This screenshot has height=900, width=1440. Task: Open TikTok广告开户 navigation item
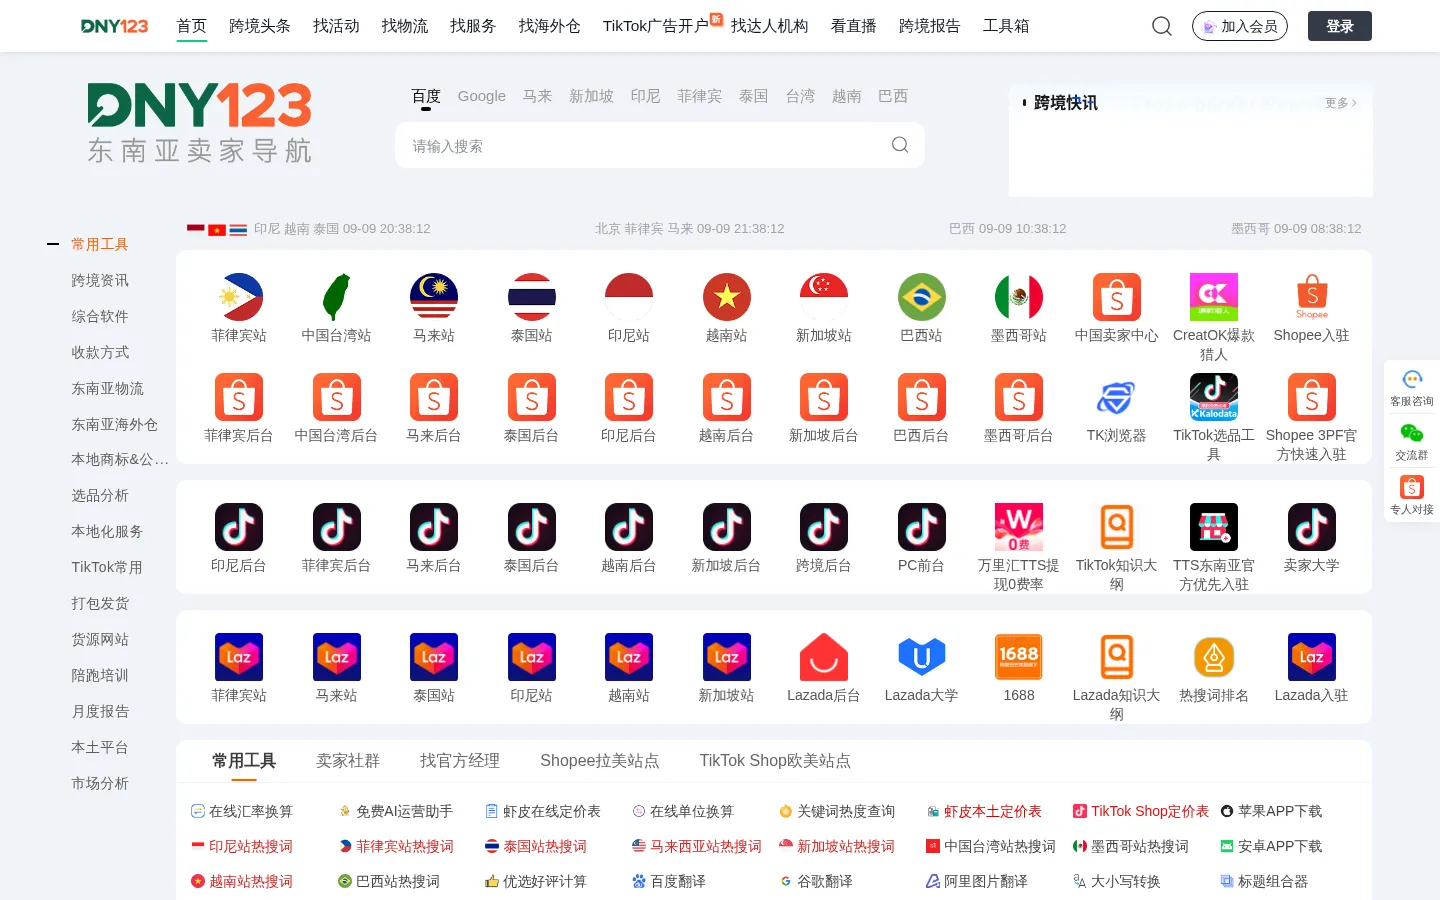click(656, 26)
